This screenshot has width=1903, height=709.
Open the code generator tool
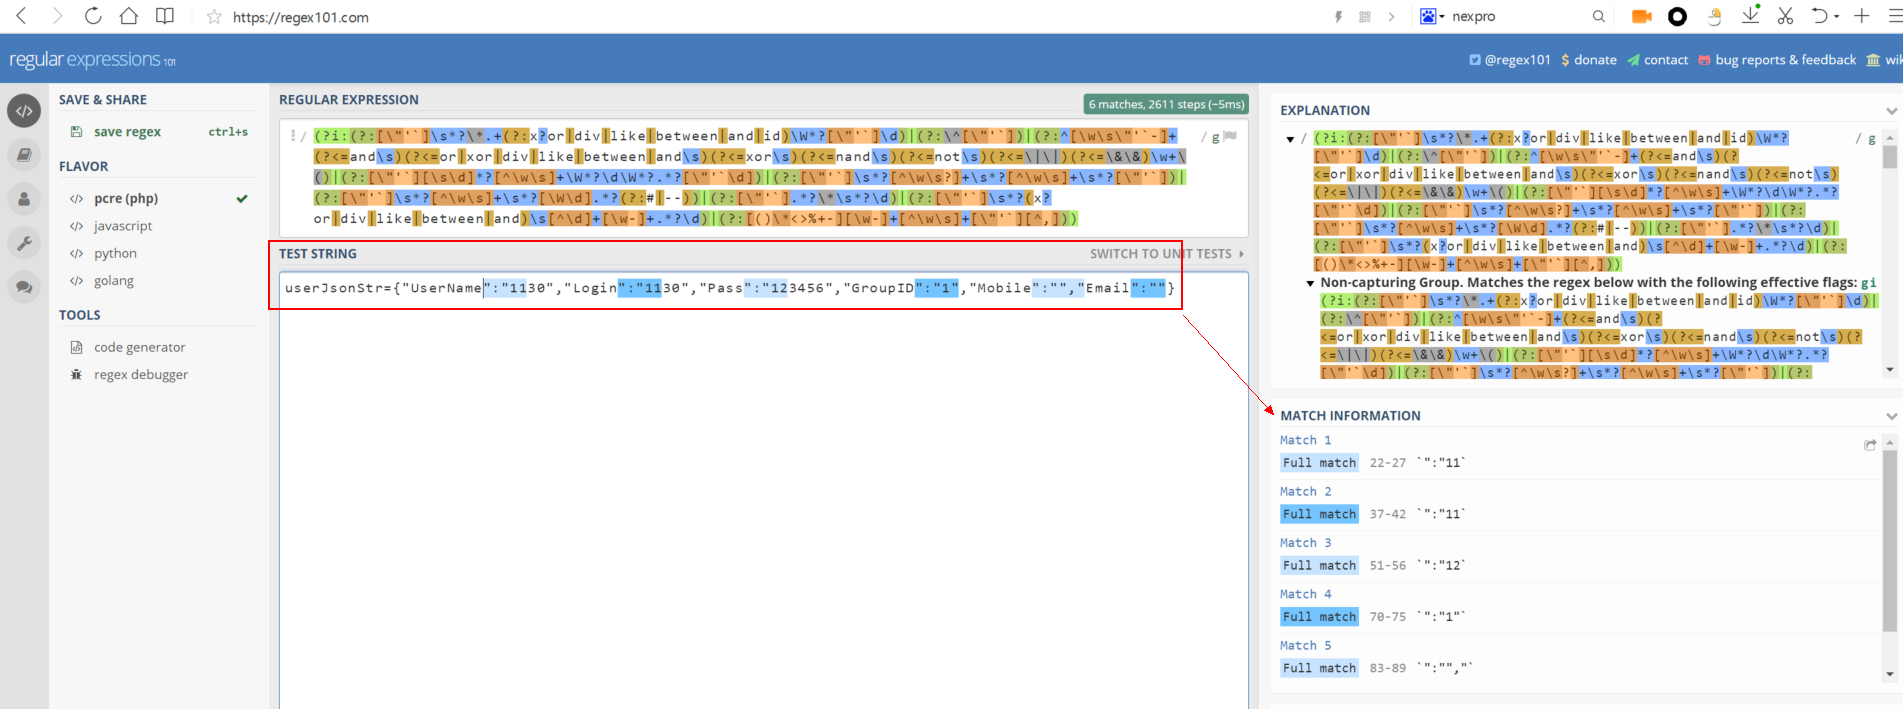click(139, 347)
